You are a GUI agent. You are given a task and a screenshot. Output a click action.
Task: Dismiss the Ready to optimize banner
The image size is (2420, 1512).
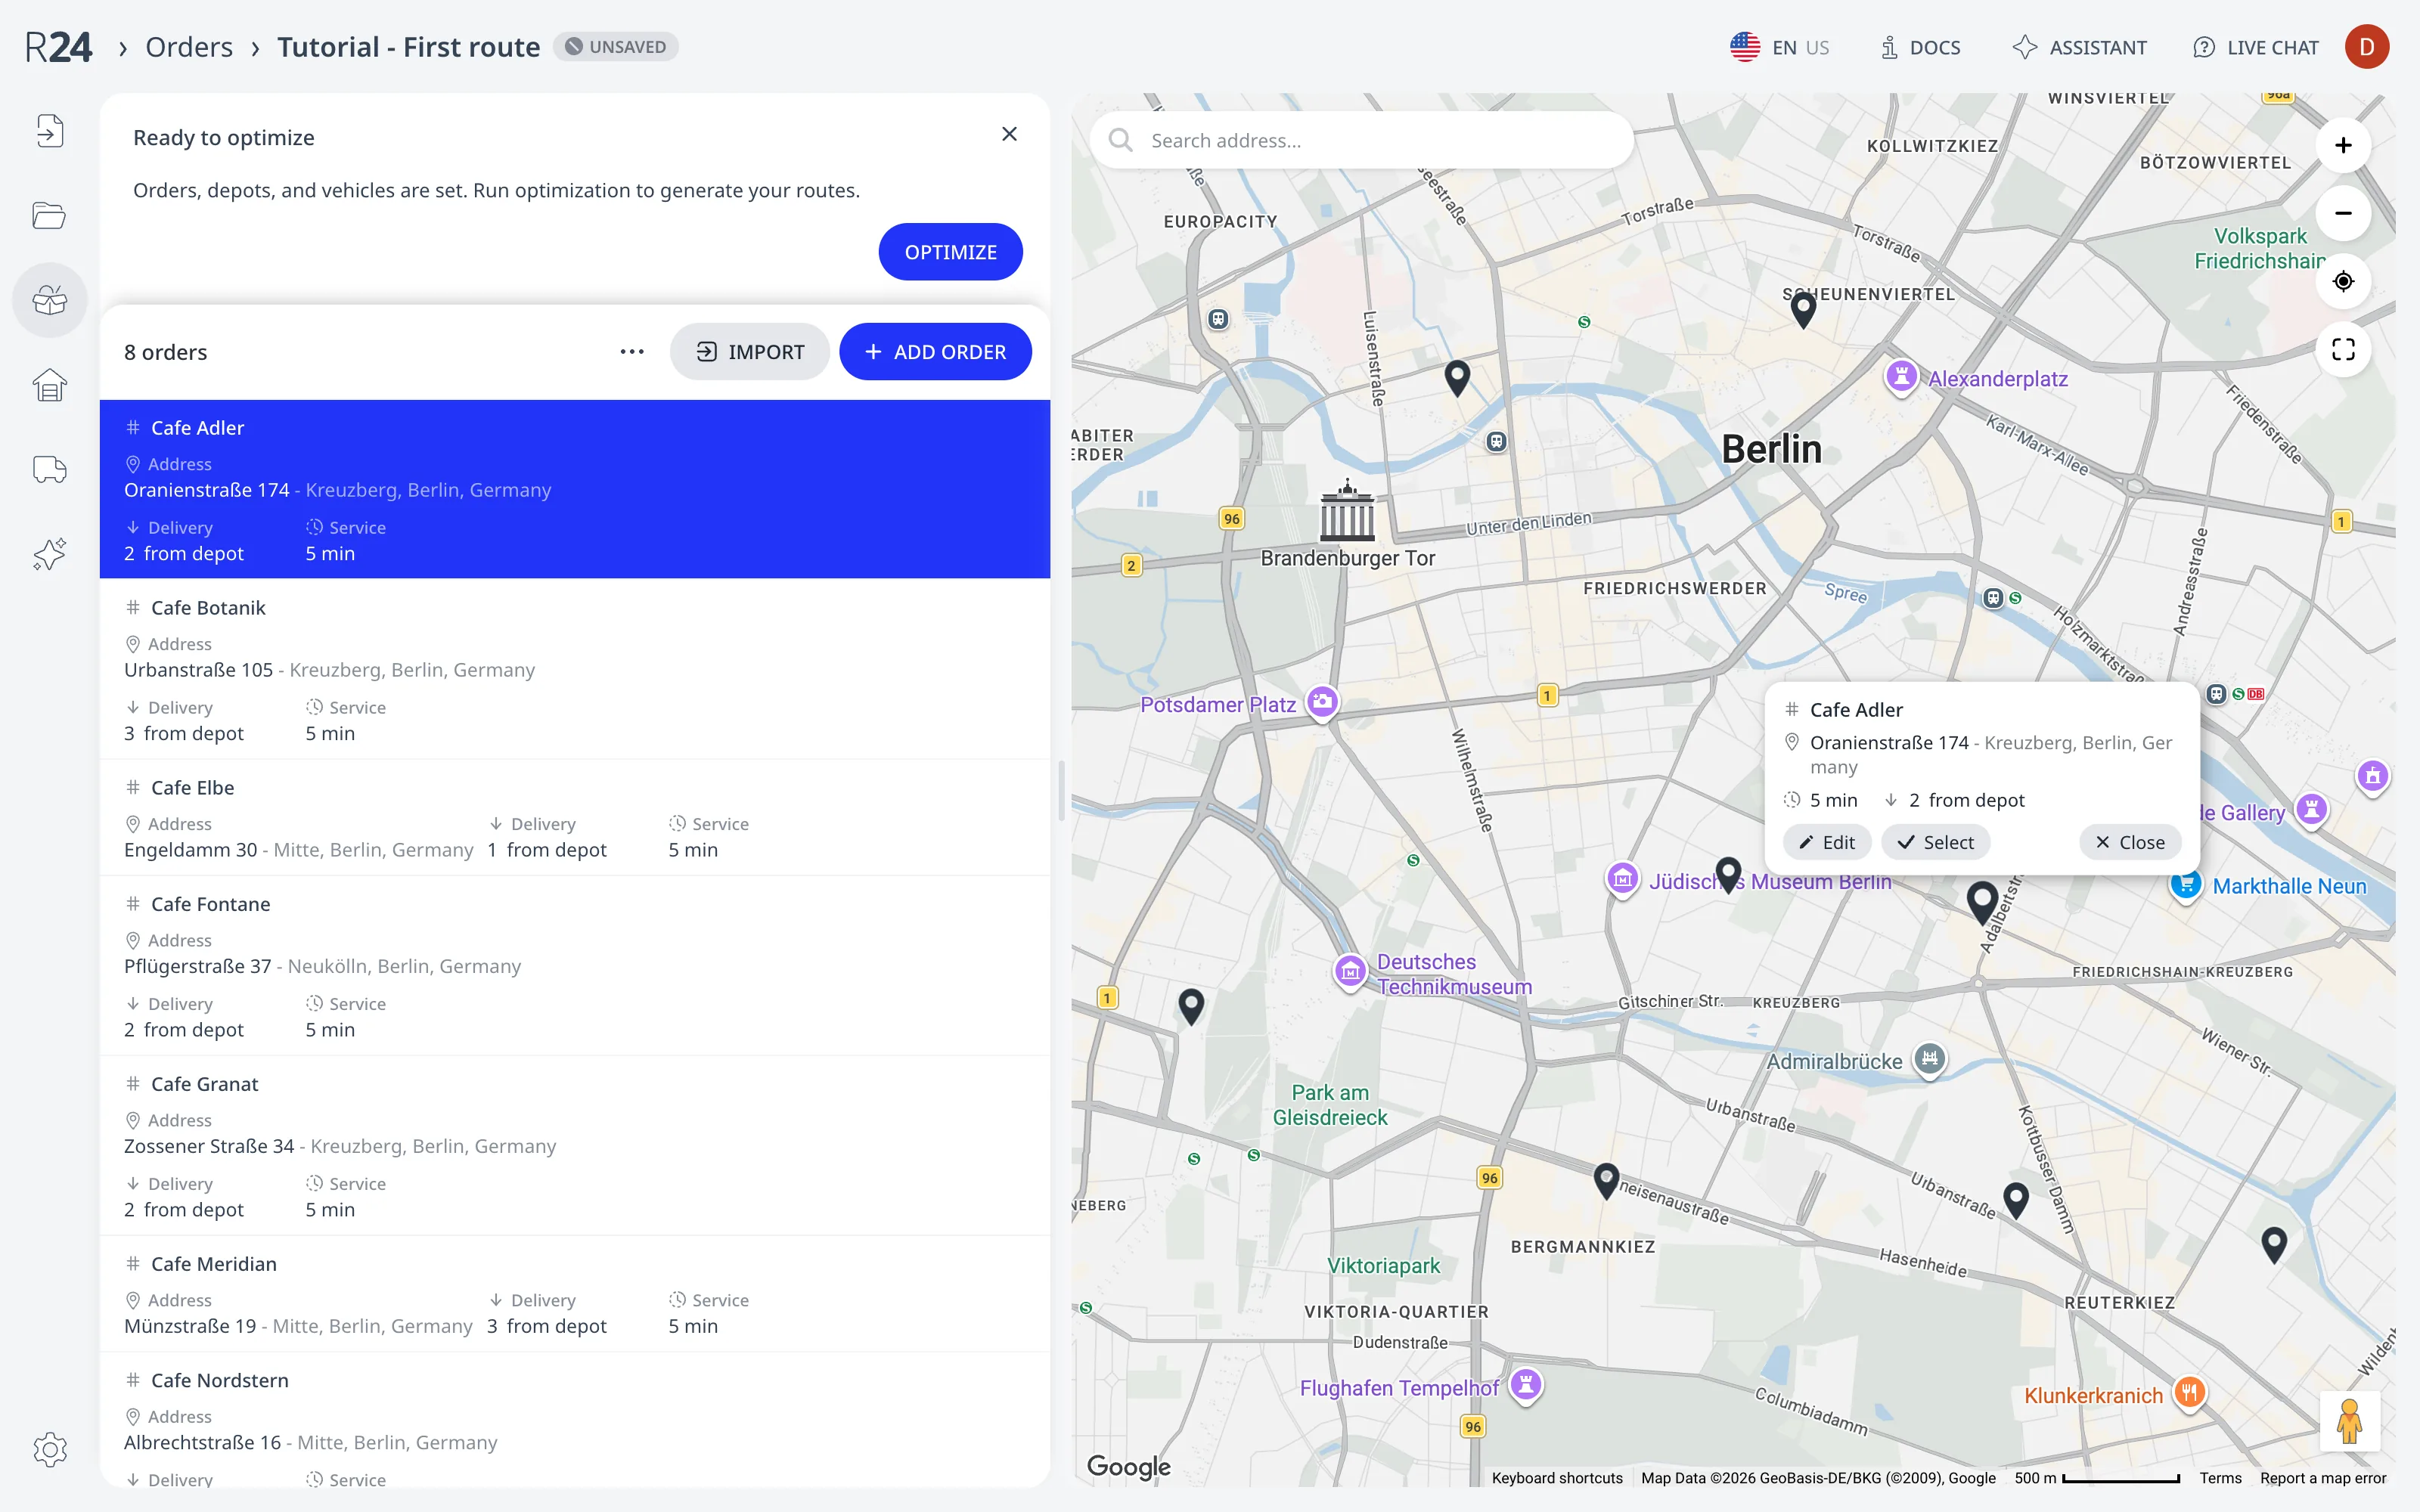(x=1009, y=134)
